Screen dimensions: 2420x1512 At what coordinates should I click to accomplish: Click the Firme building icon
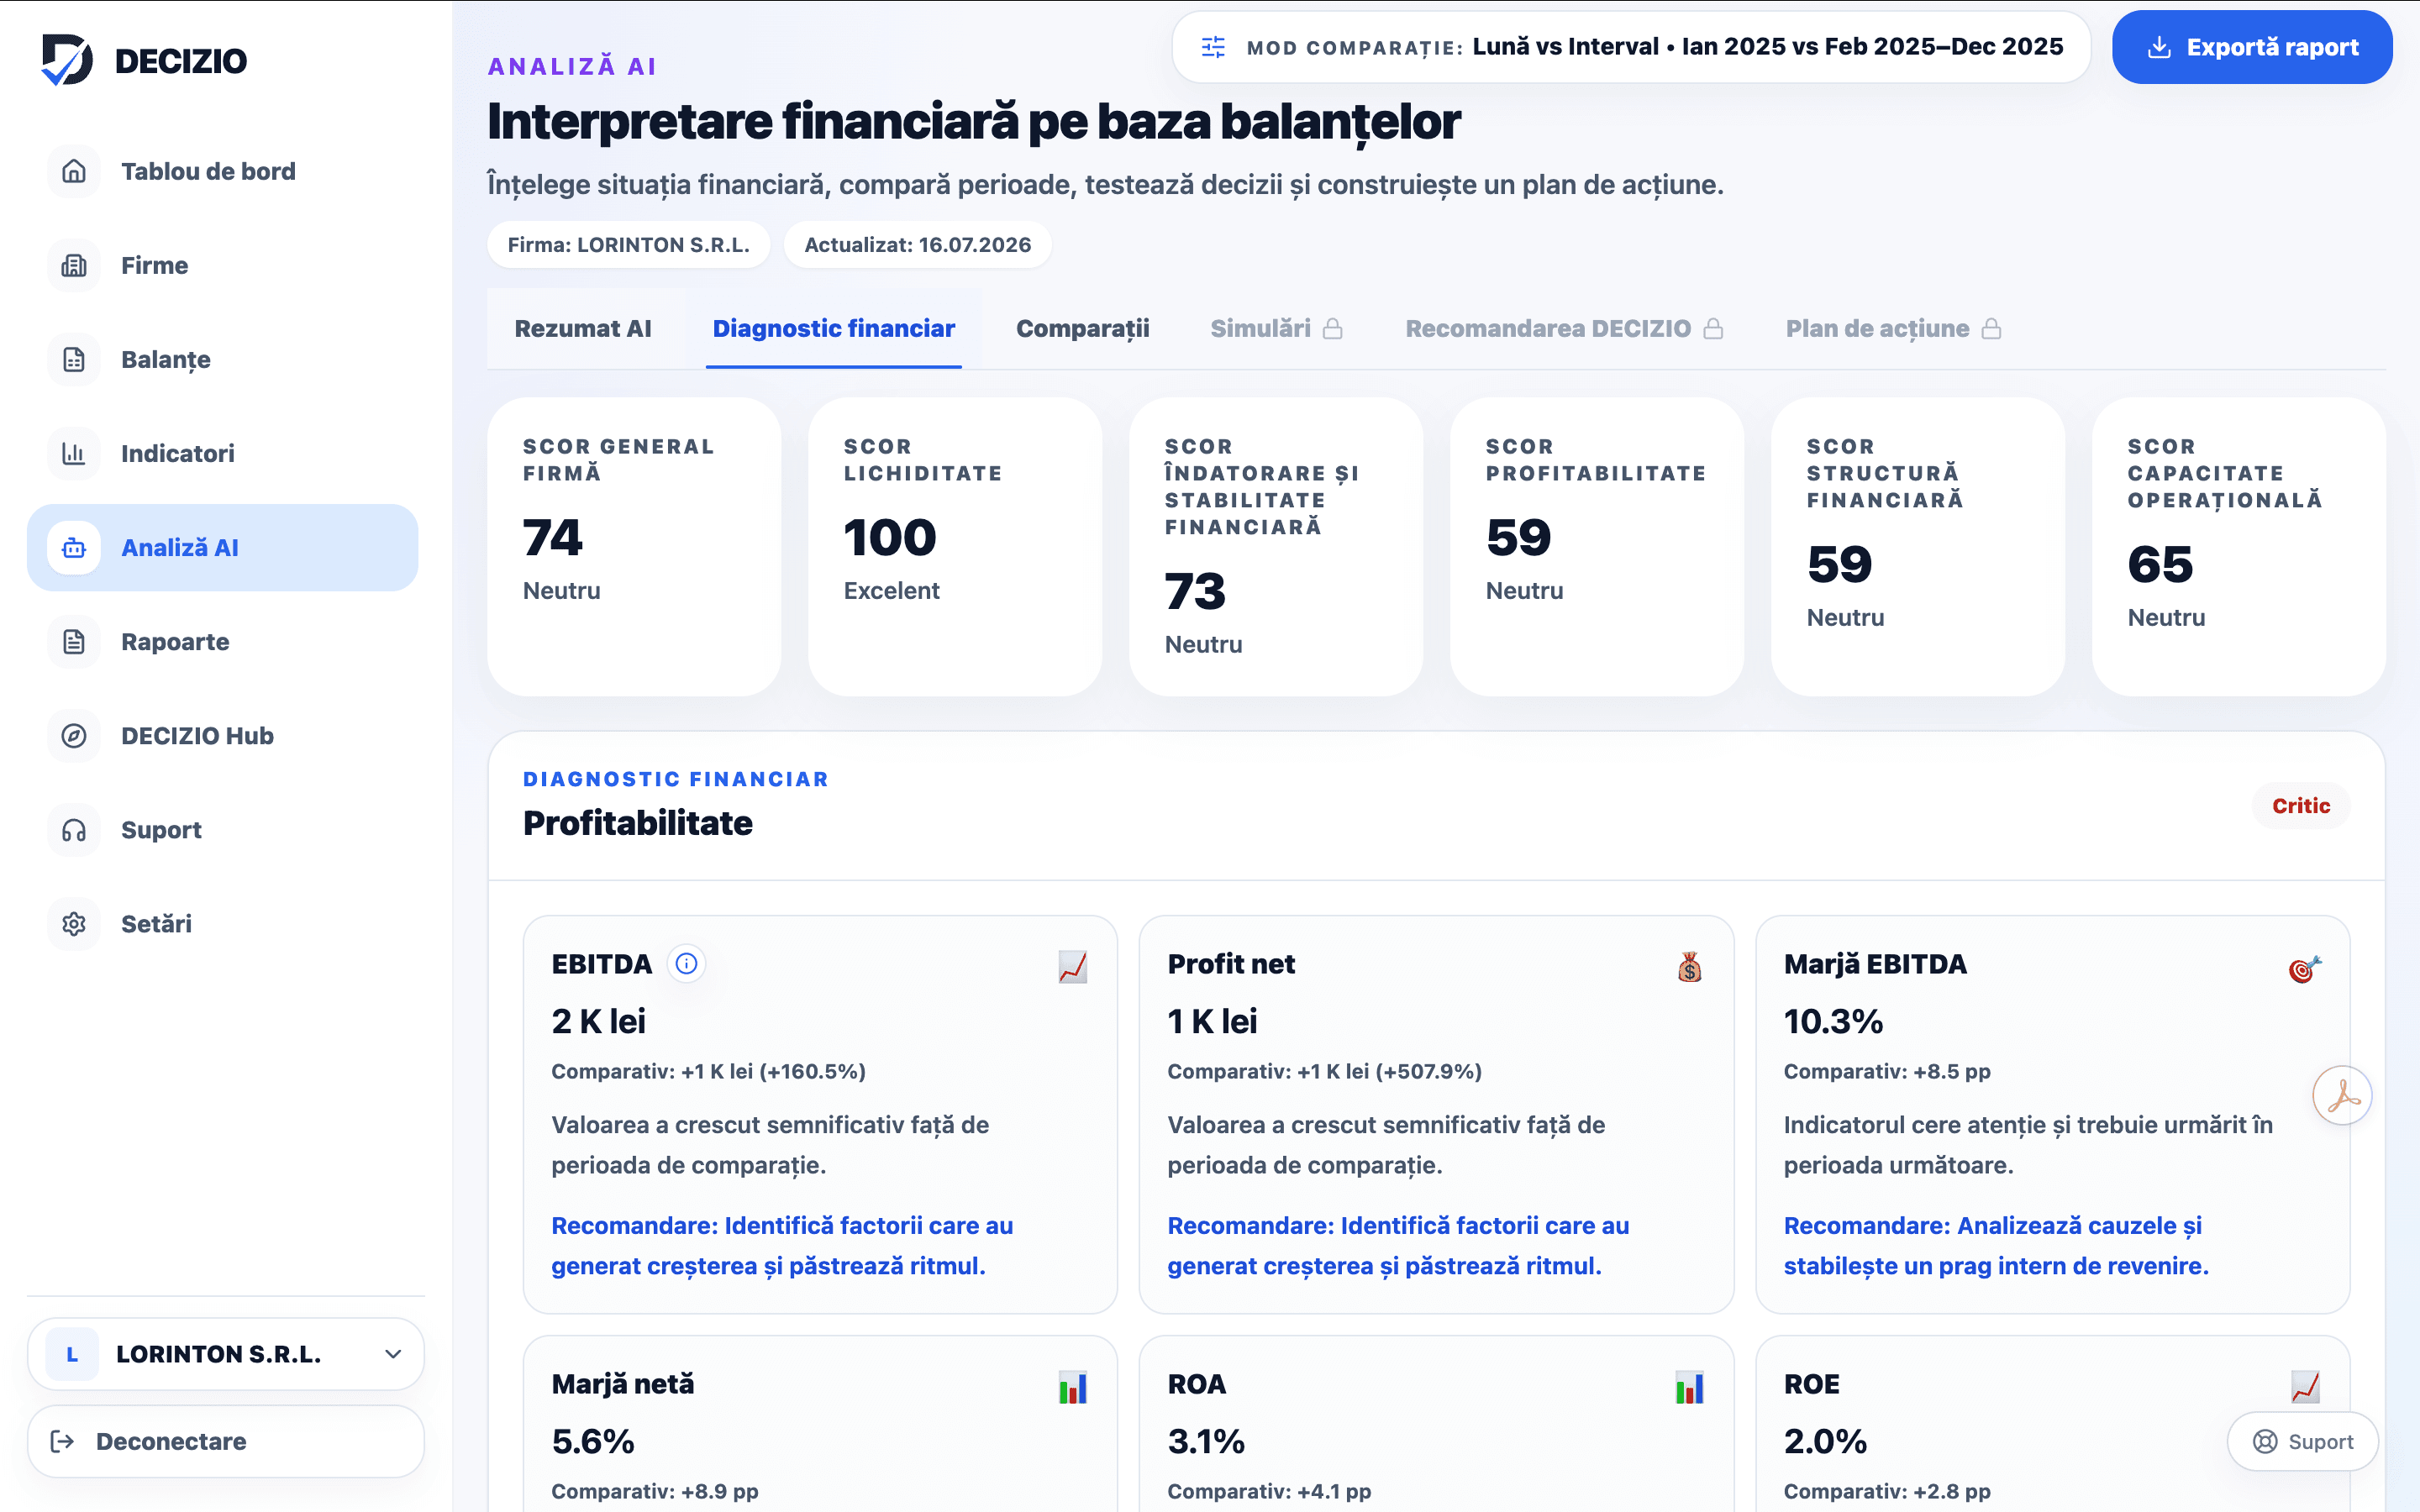(74, 265)
